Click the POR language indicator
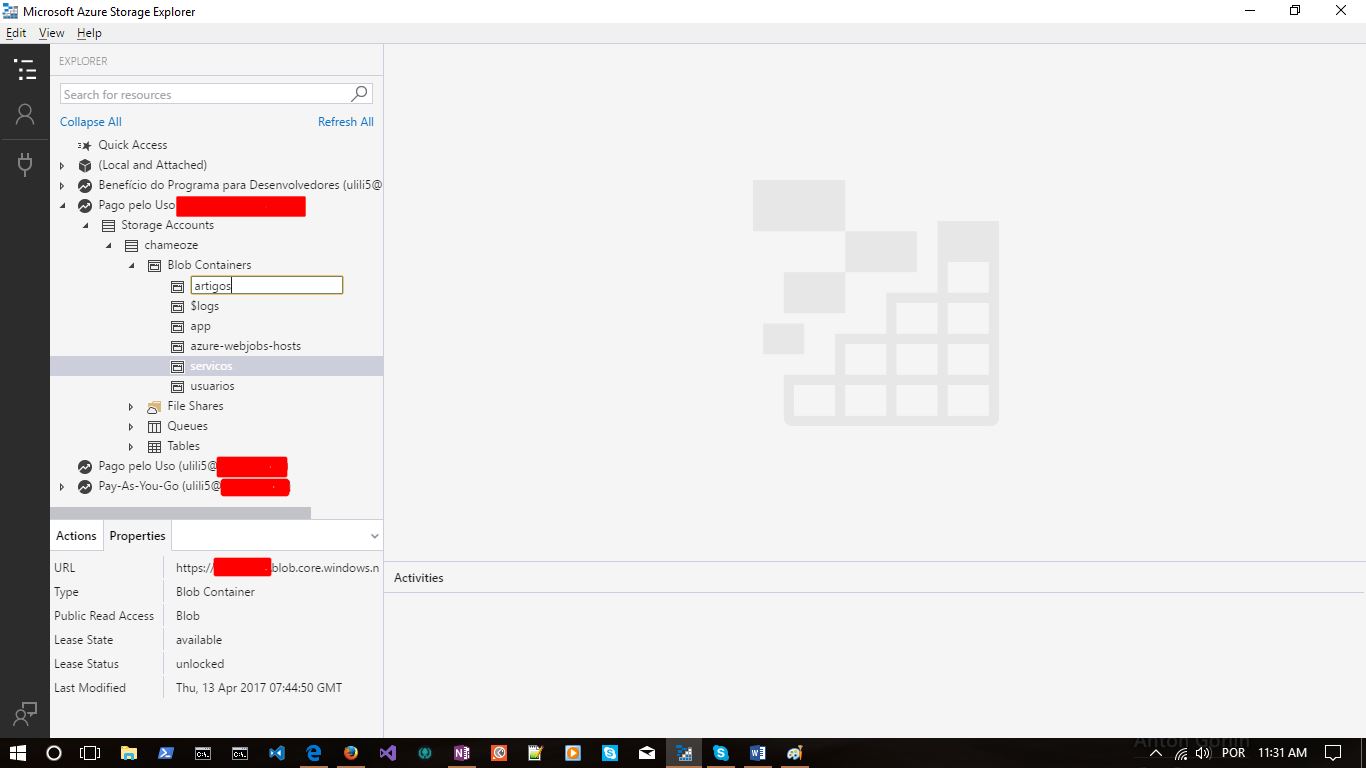Image resolution: width=1366 pixels, height=768 pixels. pyautogui.click(x=1234, y=753)
